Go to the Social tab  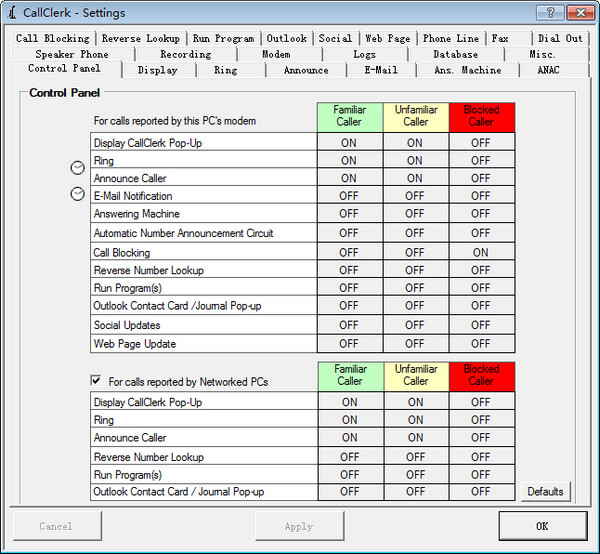click(336, 38)
